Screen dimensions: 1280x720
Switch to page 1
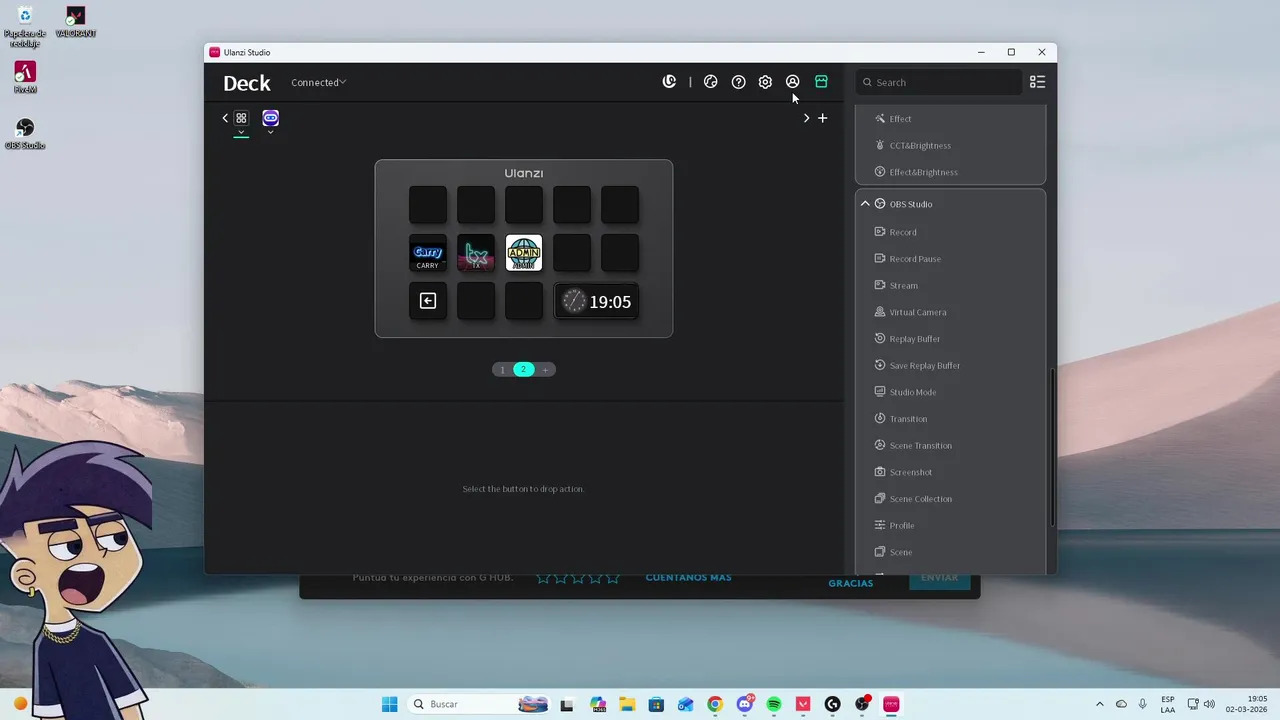(x=502, y=369)
